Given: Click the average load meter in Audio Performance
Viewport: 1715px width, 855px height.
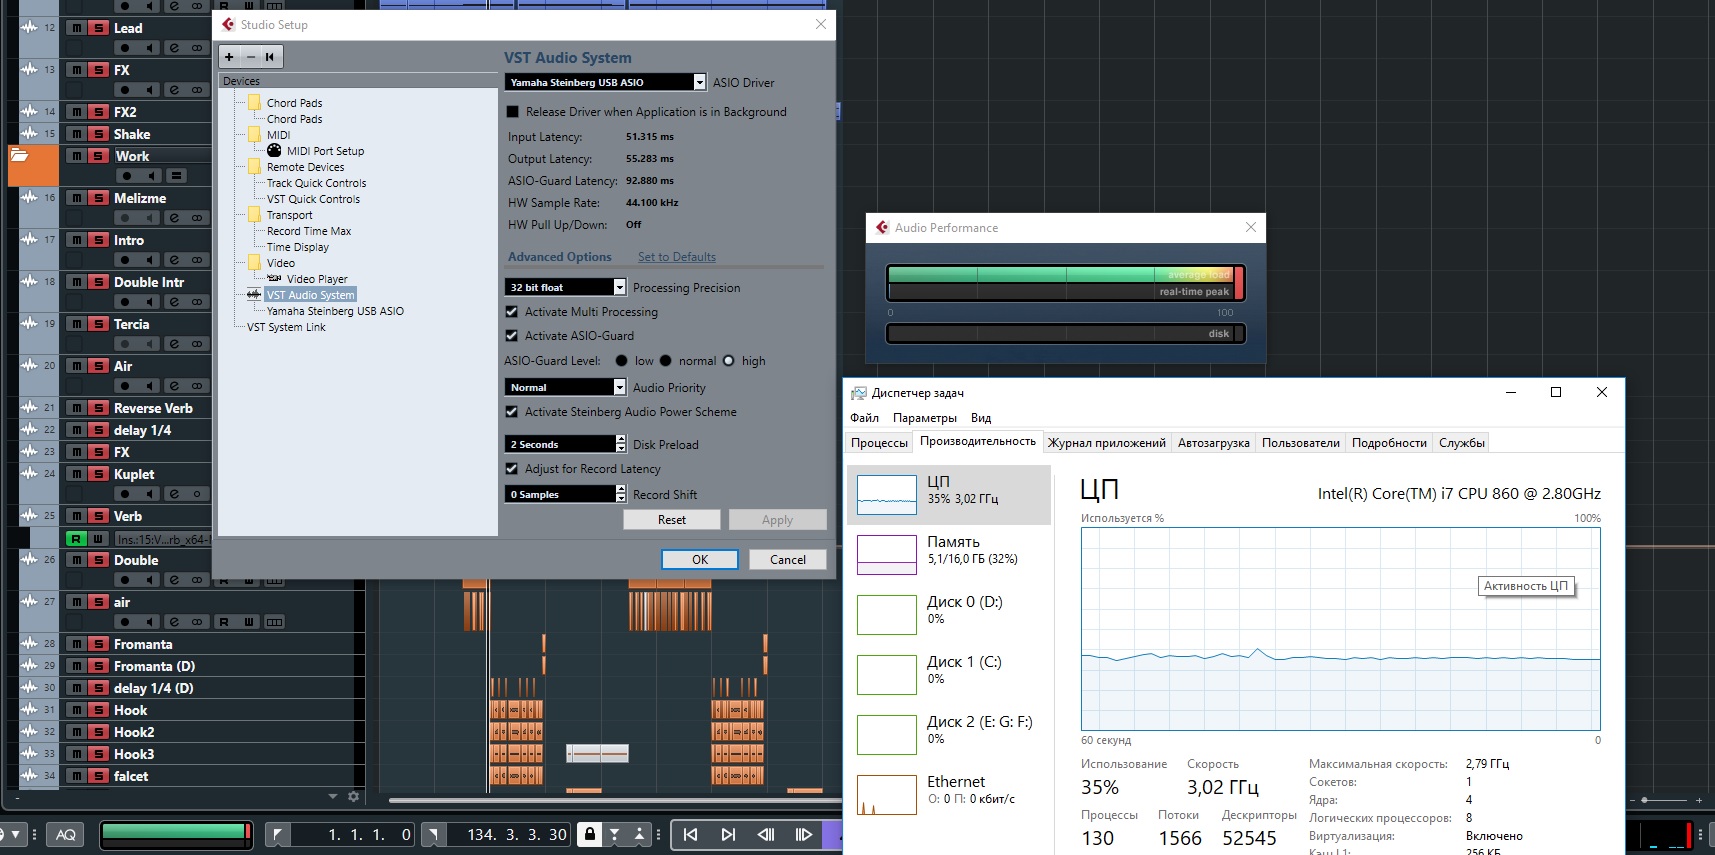Looking at the screenshot, I should pos(1064,274).
